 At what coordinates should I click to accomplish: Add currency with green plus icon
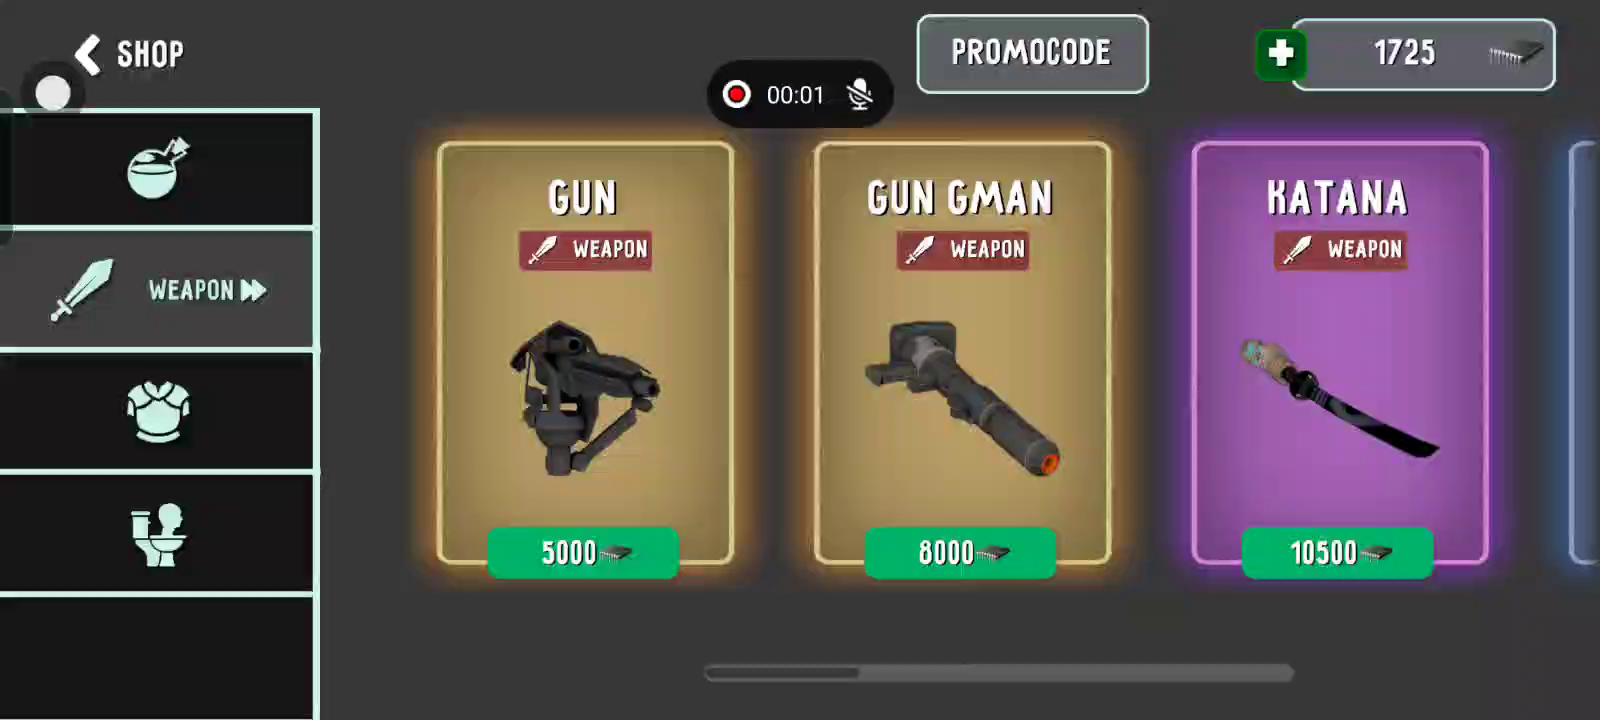[1281, 53]
